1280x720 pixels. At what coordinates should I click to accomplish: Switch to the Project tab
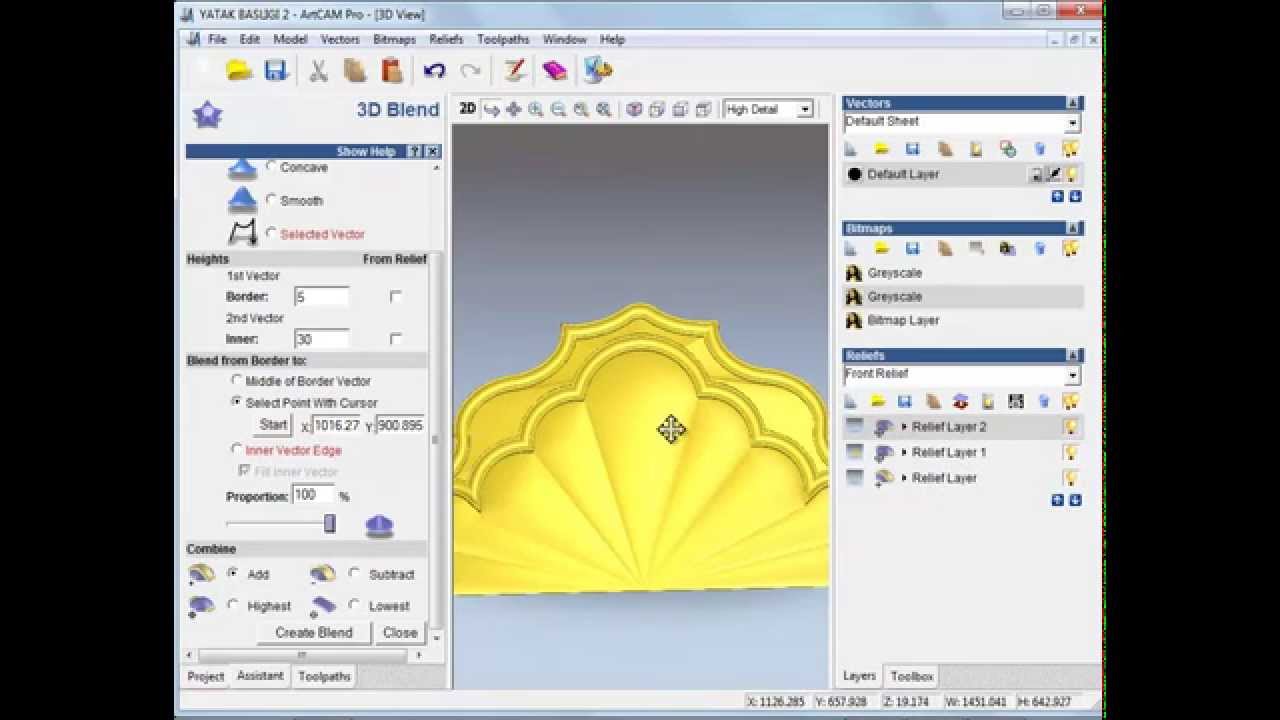(x=206, y=676)
